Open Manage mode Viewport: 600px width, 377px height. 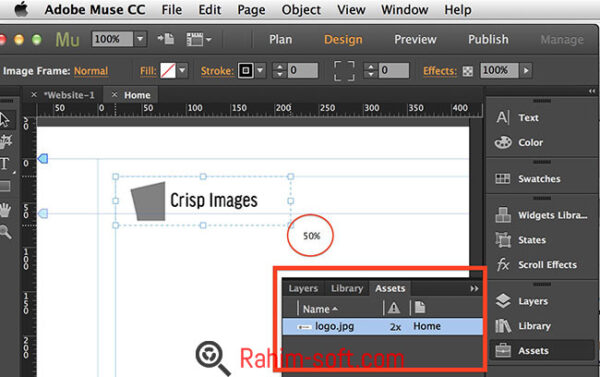click(562, 40)
